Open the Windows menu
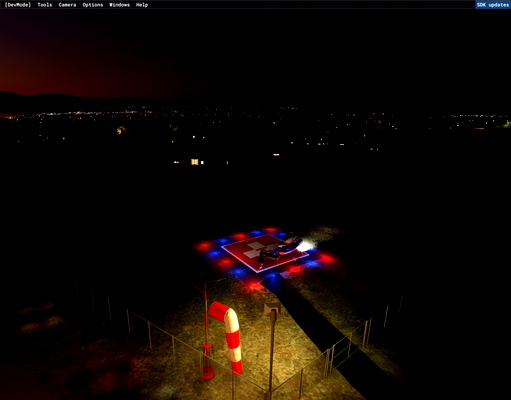This screenshot has height=400, width=511. 119,5
